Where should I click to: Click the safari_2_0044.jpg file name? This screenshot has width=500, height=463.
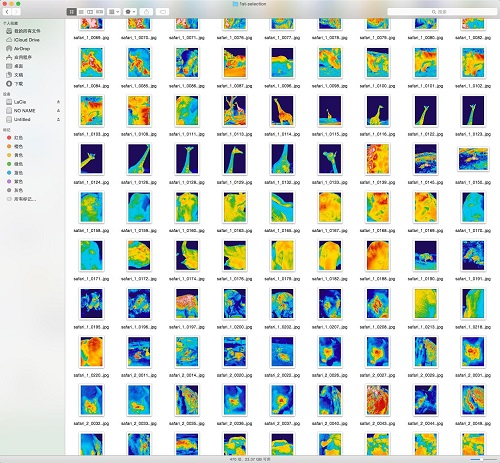click(425, 424)
